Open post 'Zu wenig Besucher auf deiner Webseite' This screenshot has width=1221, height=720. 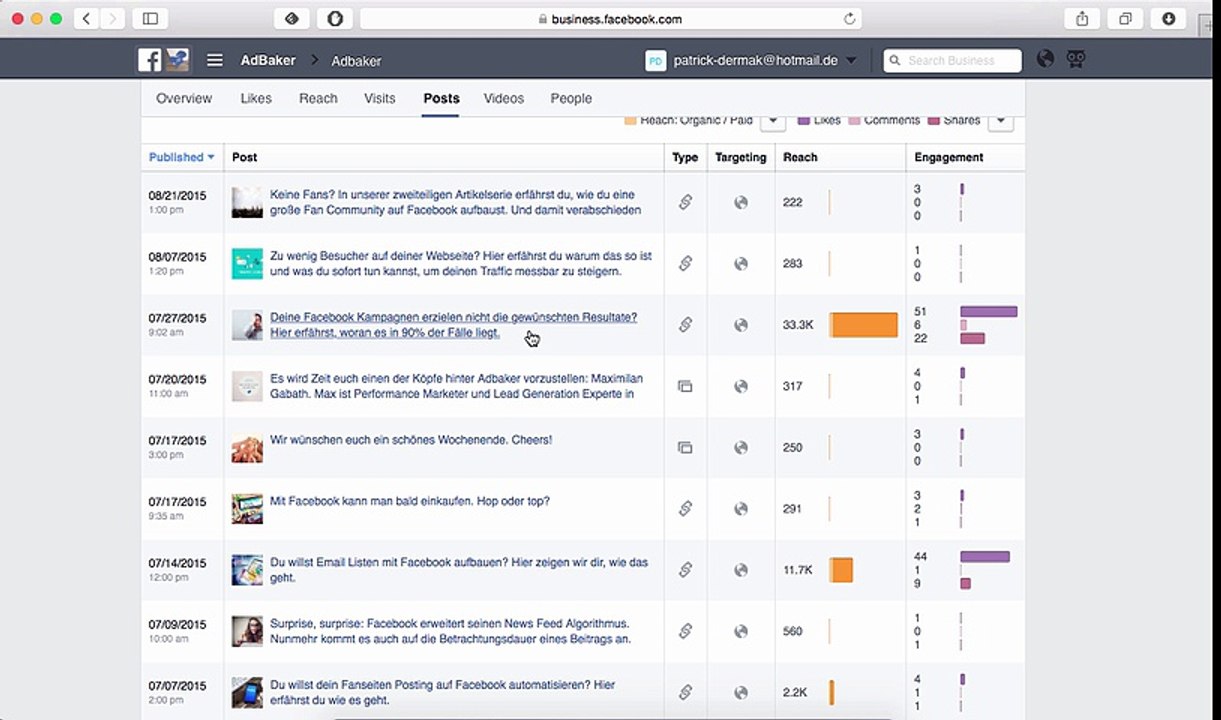coord(461,264)
